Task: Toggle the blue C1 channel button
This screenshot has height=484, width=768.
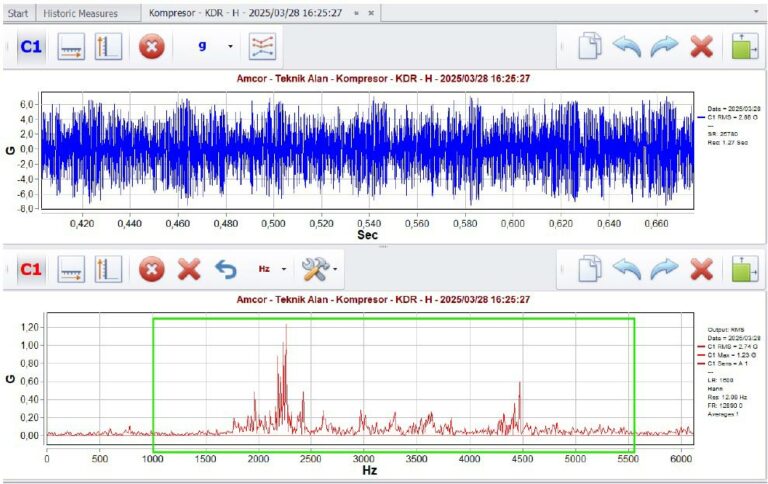Action: 31,47
